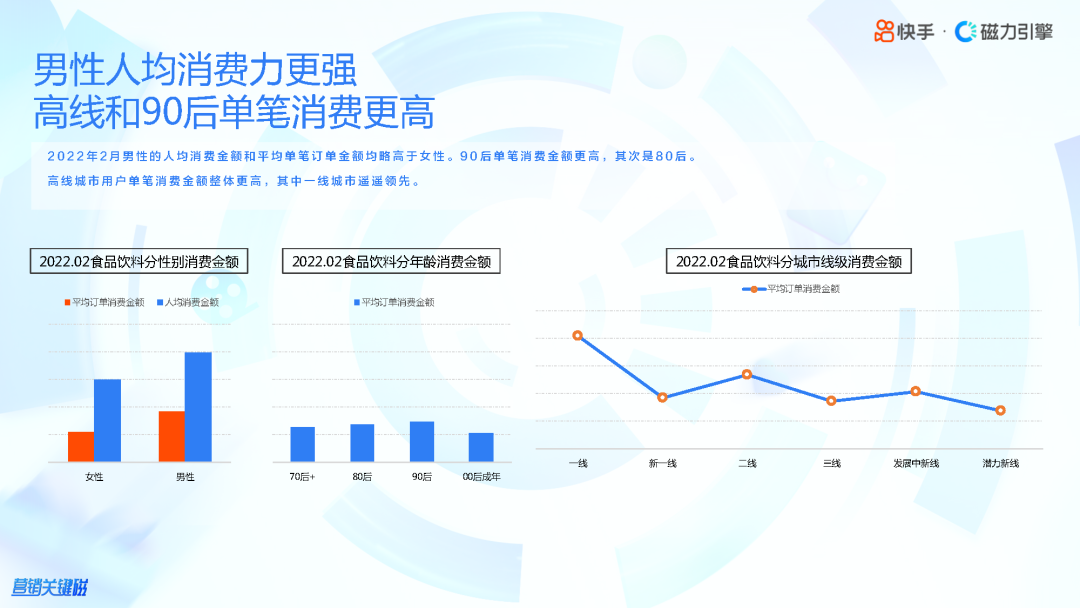Click the line chart legend marker
Viewport: 1080px width, 608px height.
[x=754, y=289]
